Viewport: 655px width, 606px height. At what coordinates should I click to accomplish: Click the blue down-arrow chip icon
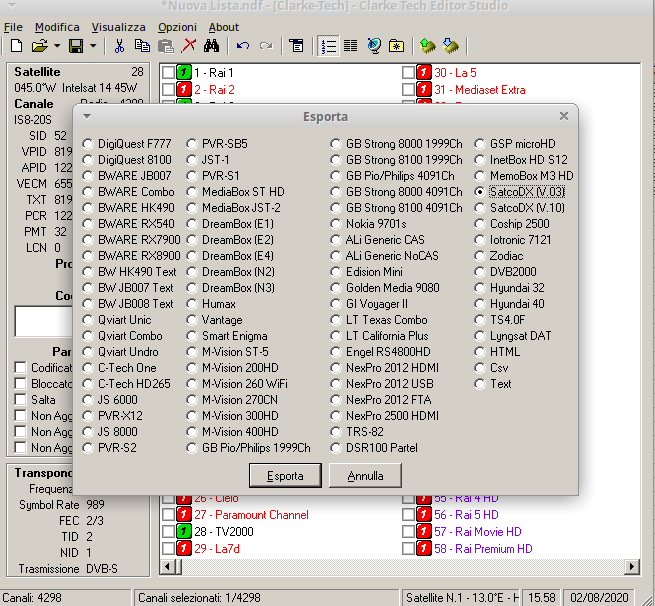coord(450,46)
